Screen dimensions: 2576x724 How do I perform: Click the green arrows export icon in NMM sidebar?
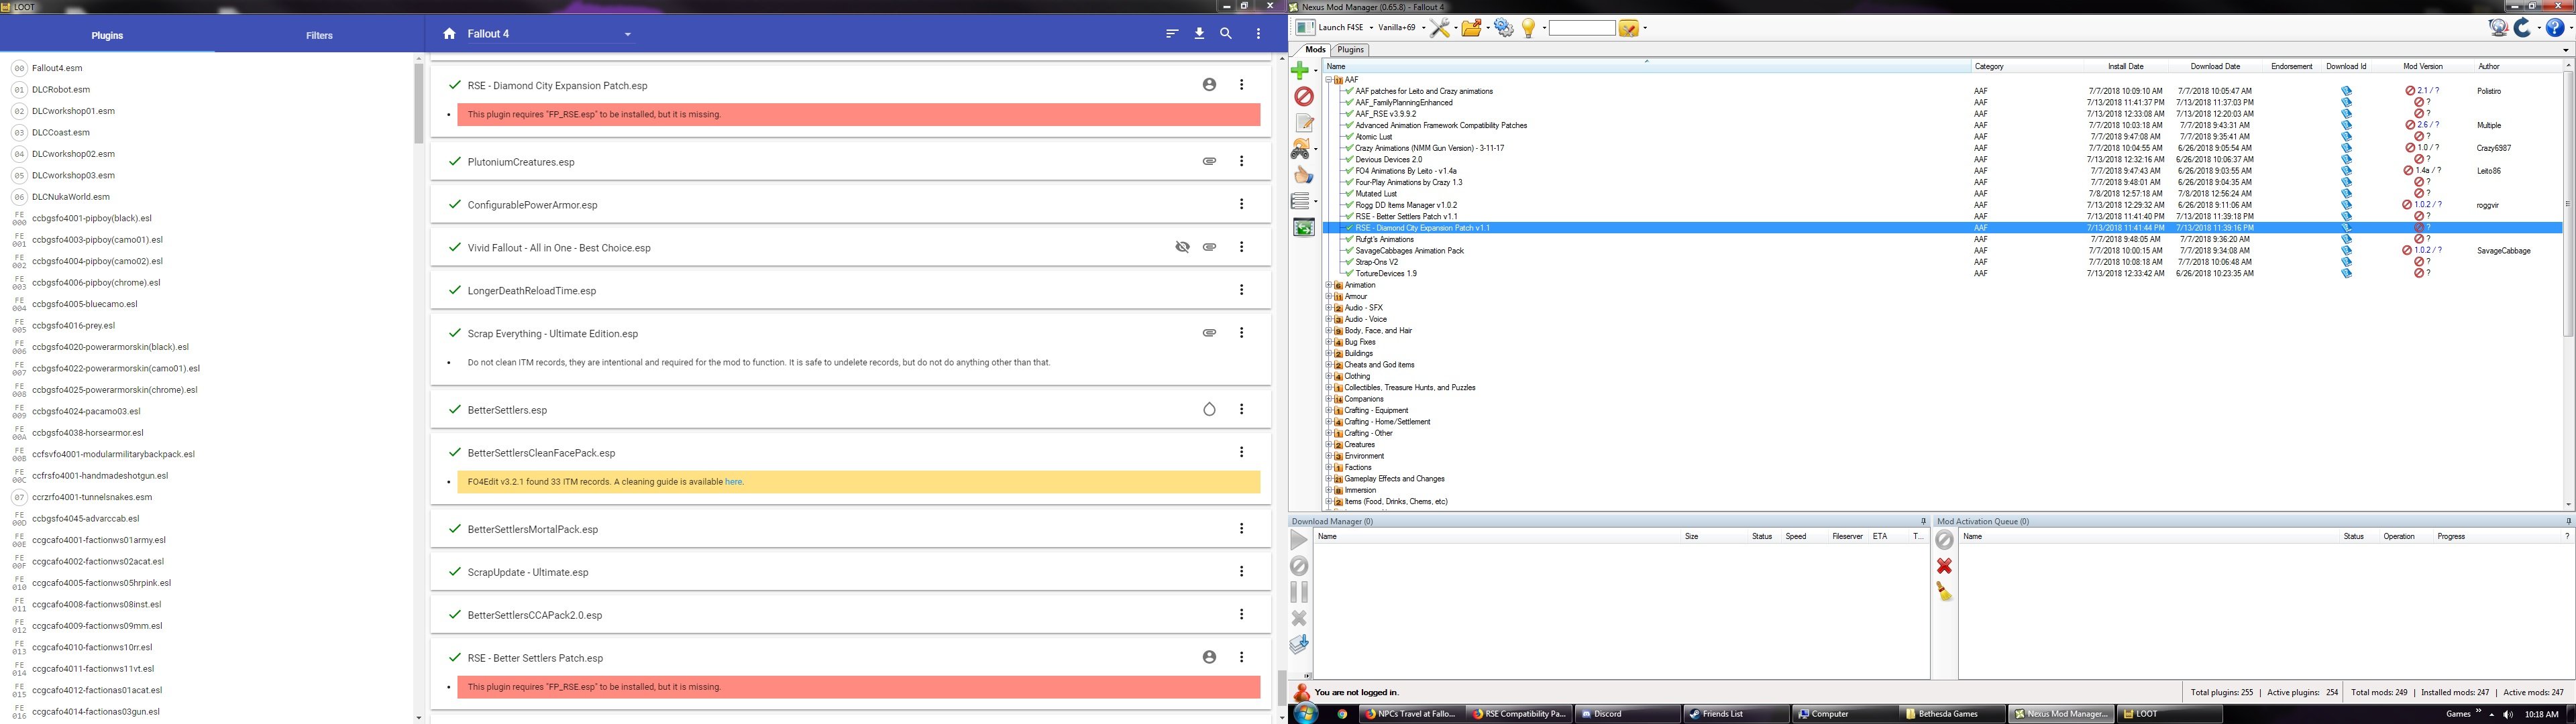(x=1304, y=228)
